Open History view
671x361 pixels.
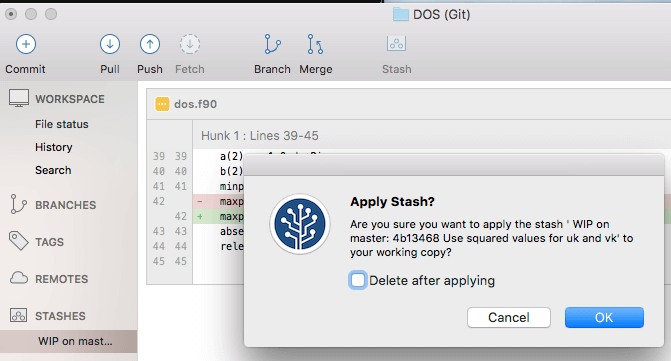pyautogui.click(x=53, y=147)
